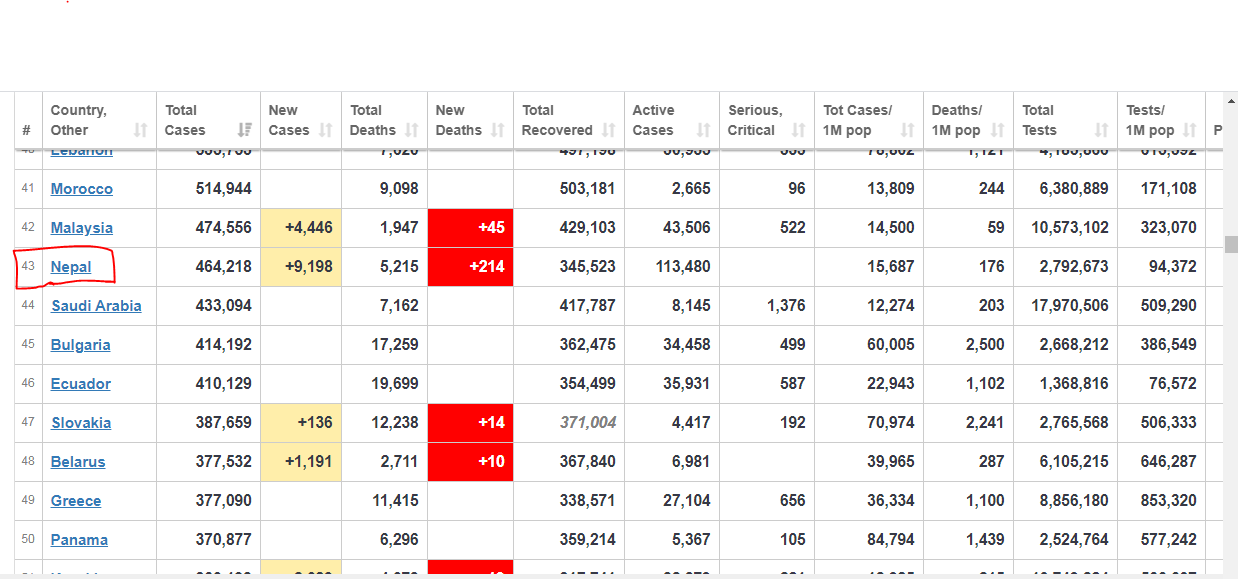Click sort arrows icon in Serious, Critical header
Viewport: 1238px width, 579px height.
tap(798, 130)
